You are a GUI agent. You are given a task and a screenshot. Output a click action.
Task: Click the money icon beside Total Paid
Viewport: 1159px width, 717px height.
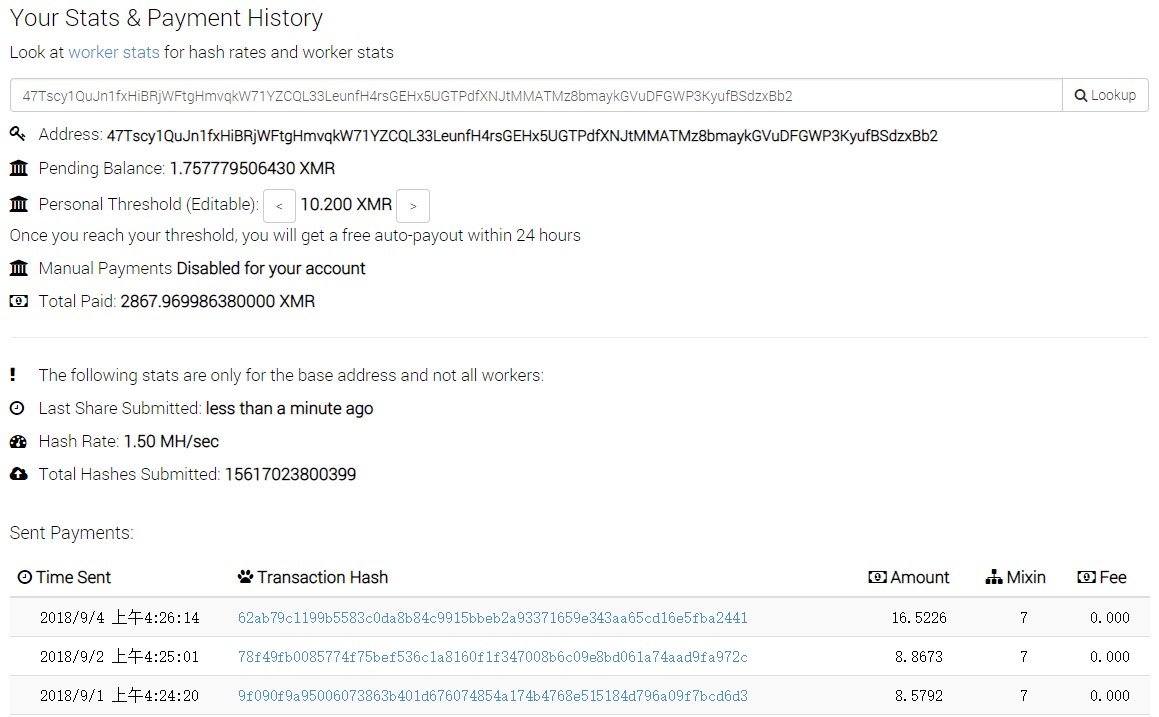pos(18,301)
